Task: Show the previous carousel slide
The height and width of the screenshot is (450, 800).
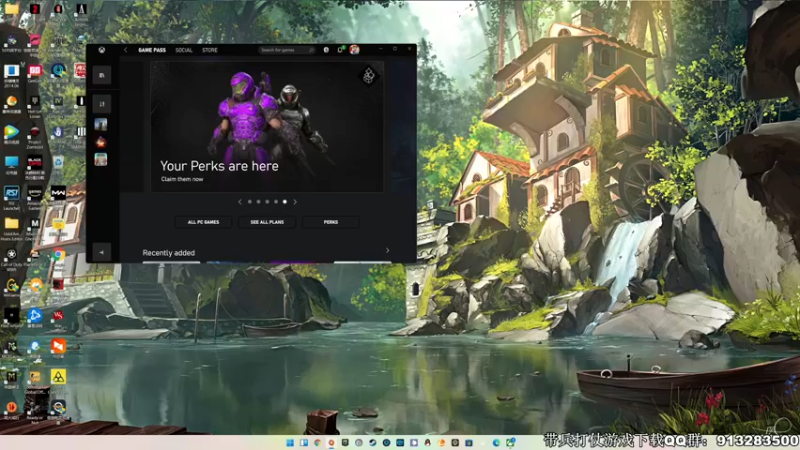Action: pos(240,202)
